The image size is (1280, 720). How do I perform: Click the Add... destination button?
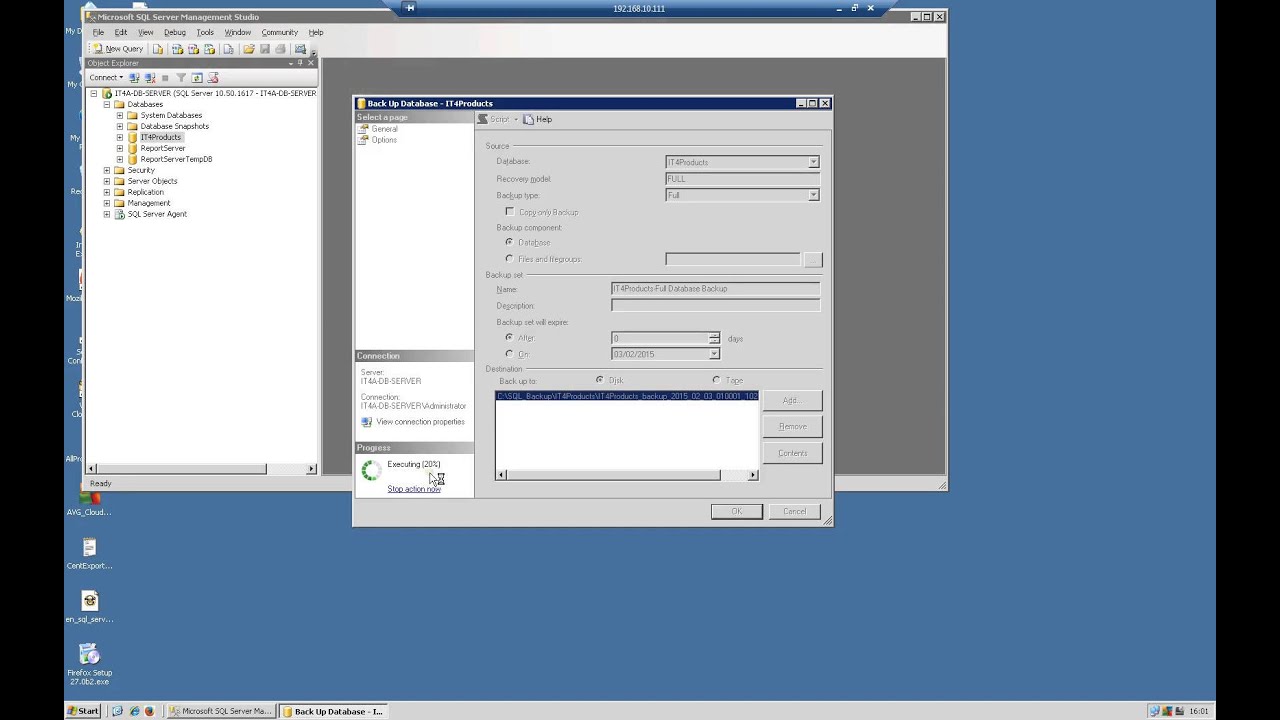click(x=792, y=400)
